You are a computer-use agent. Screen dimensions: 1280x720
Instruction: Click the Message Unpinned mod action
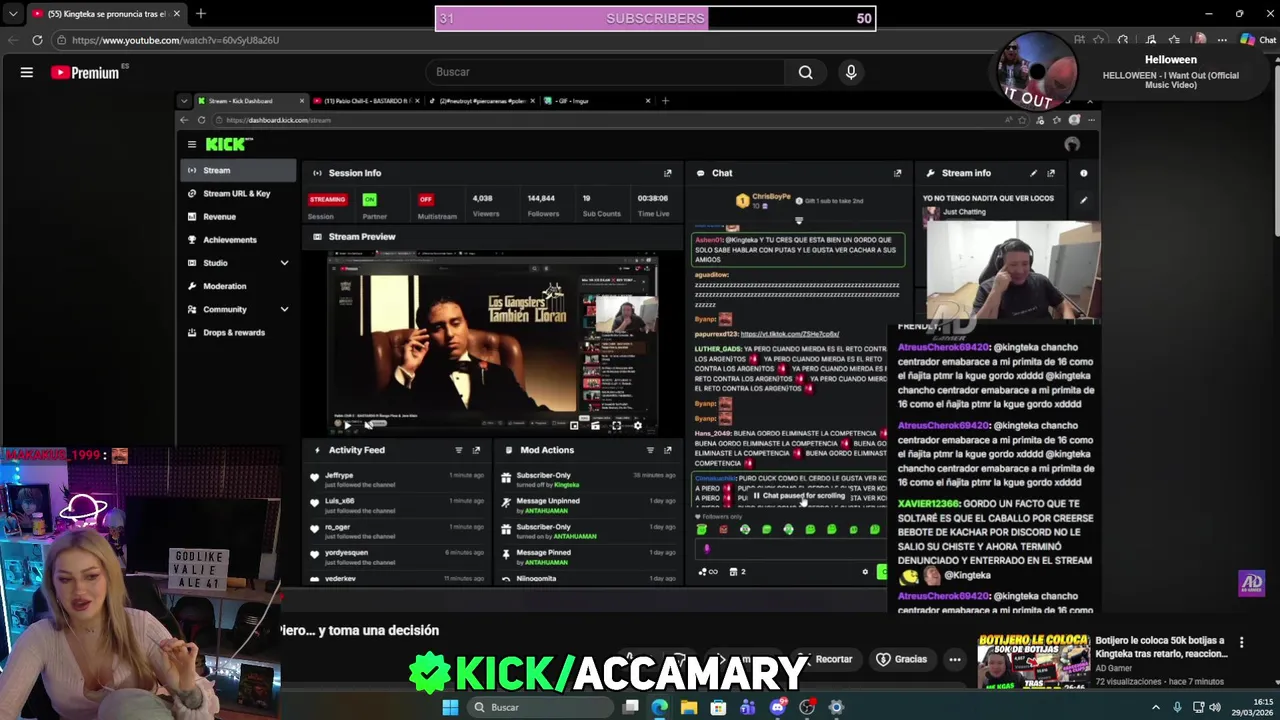coord(588,505)
